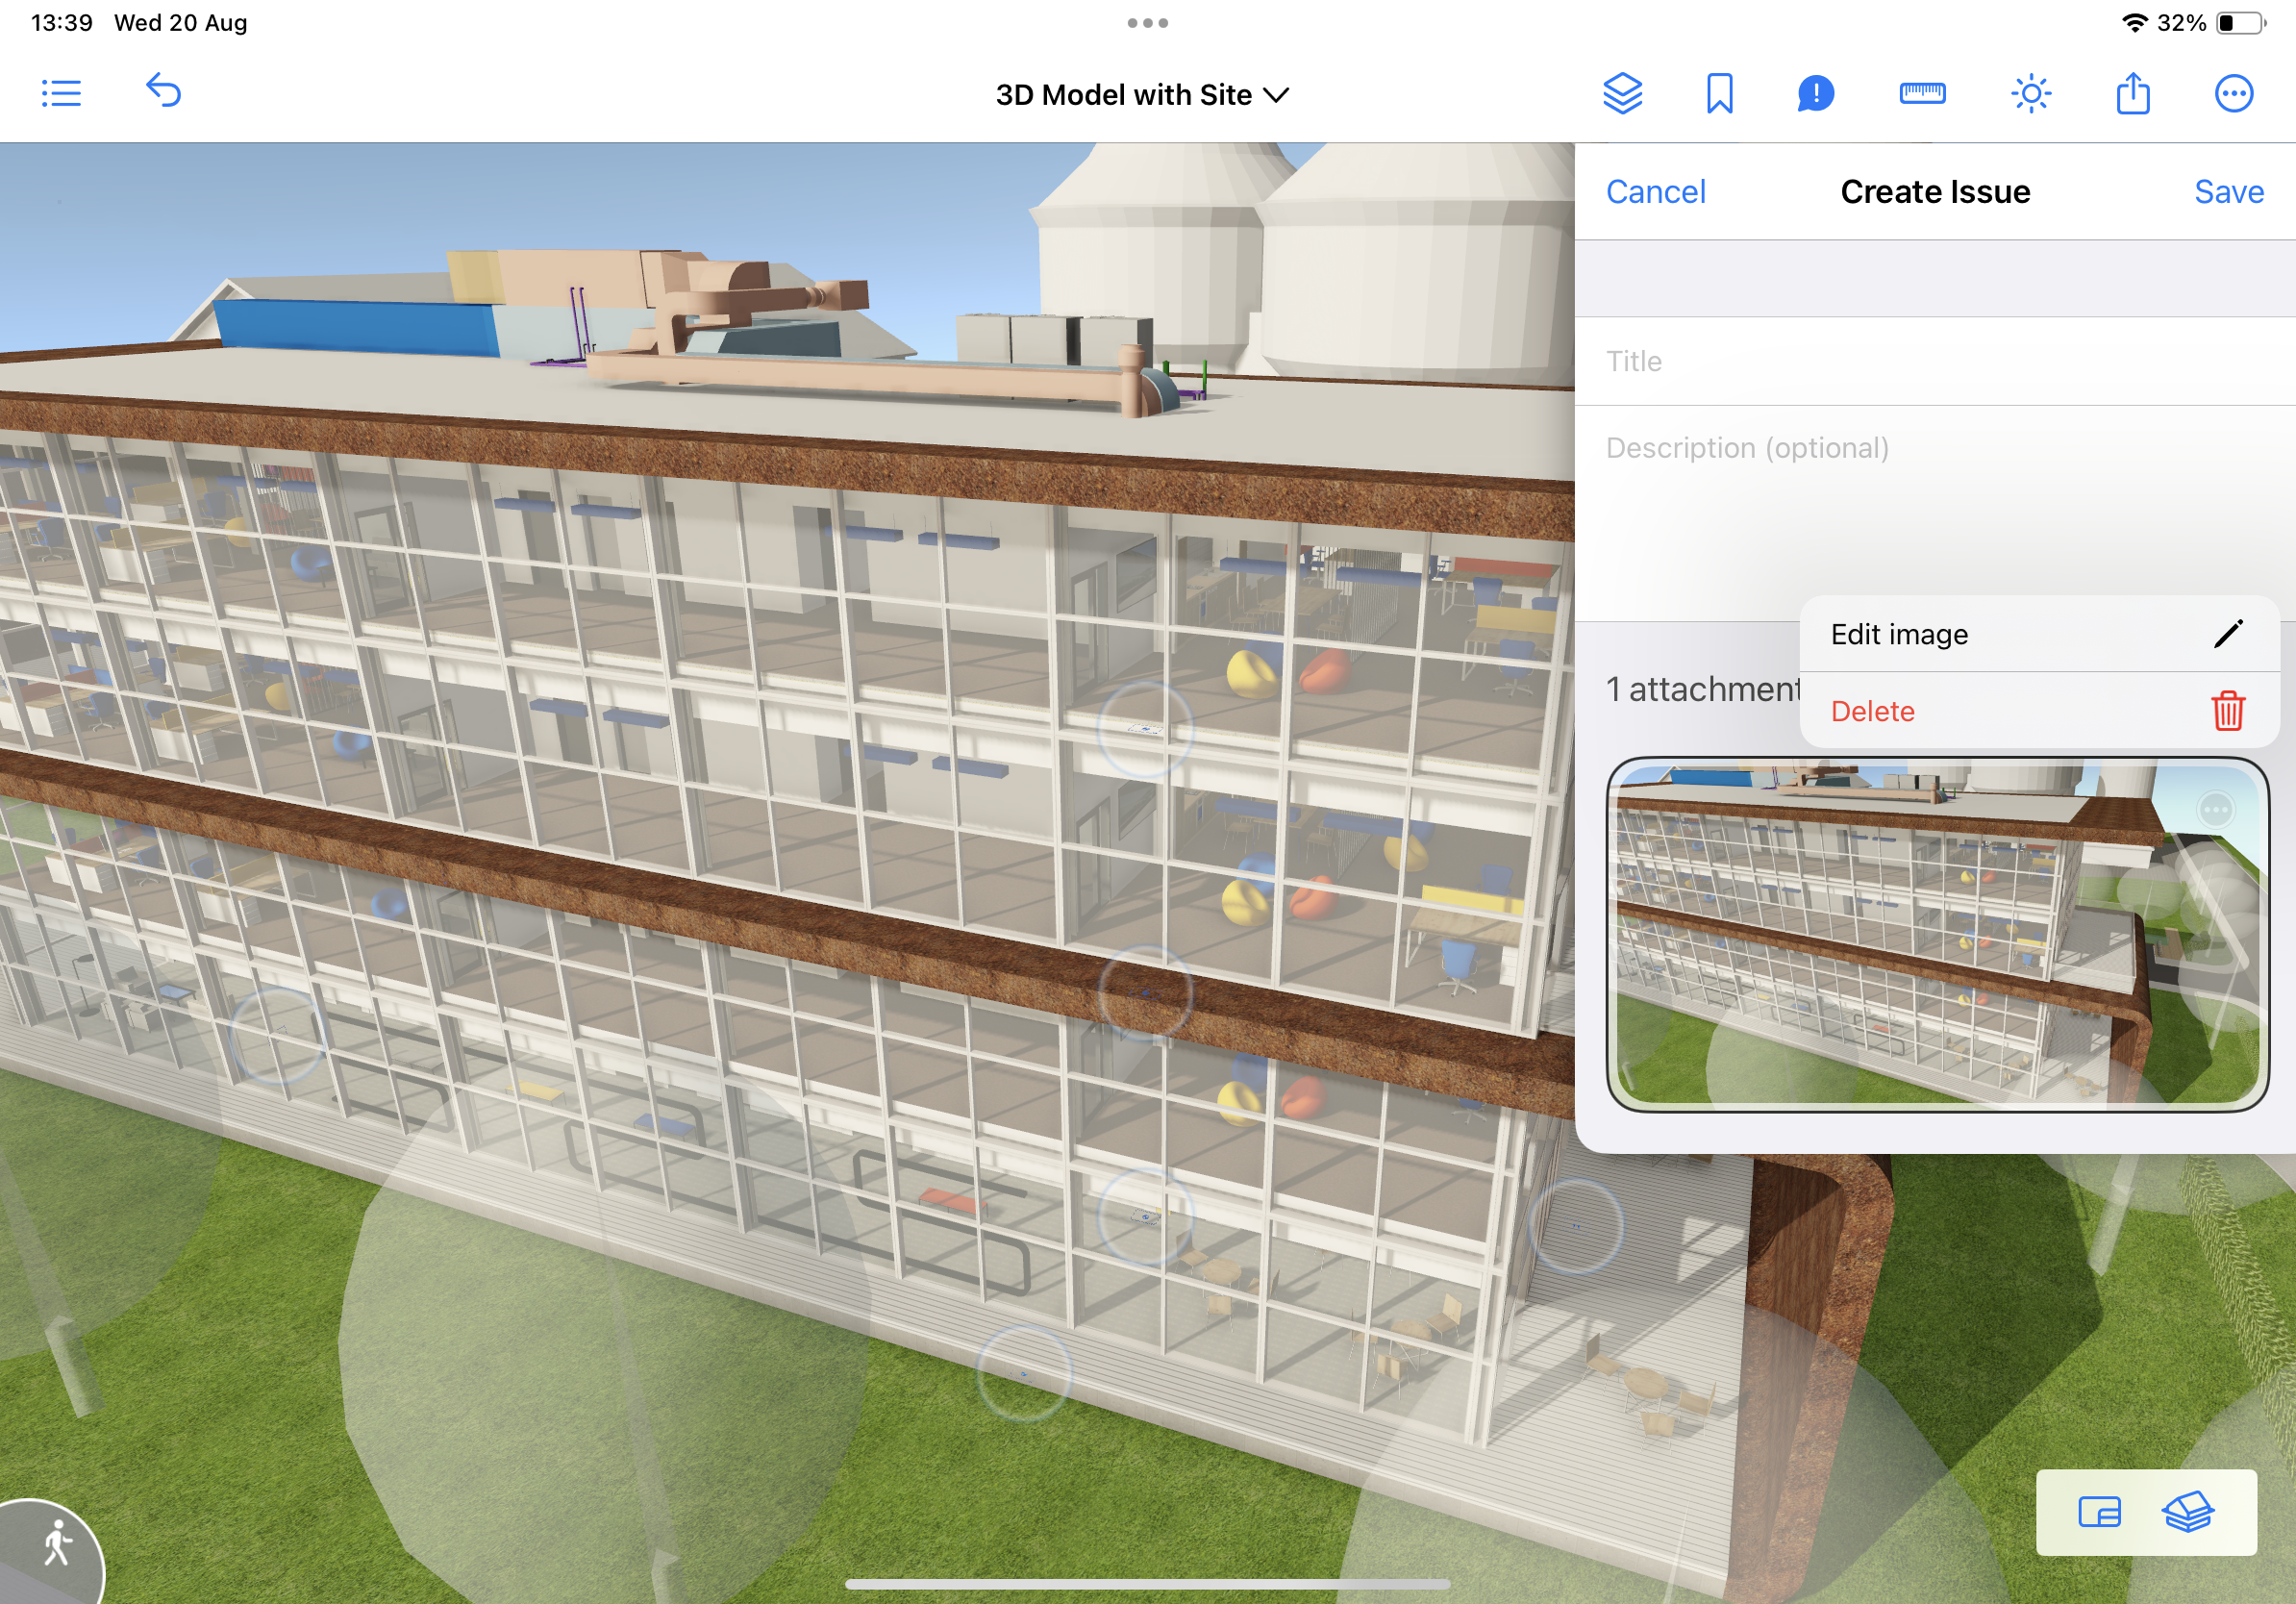
Task: Cancel the issue creation
Action: tap(1655, 192)
